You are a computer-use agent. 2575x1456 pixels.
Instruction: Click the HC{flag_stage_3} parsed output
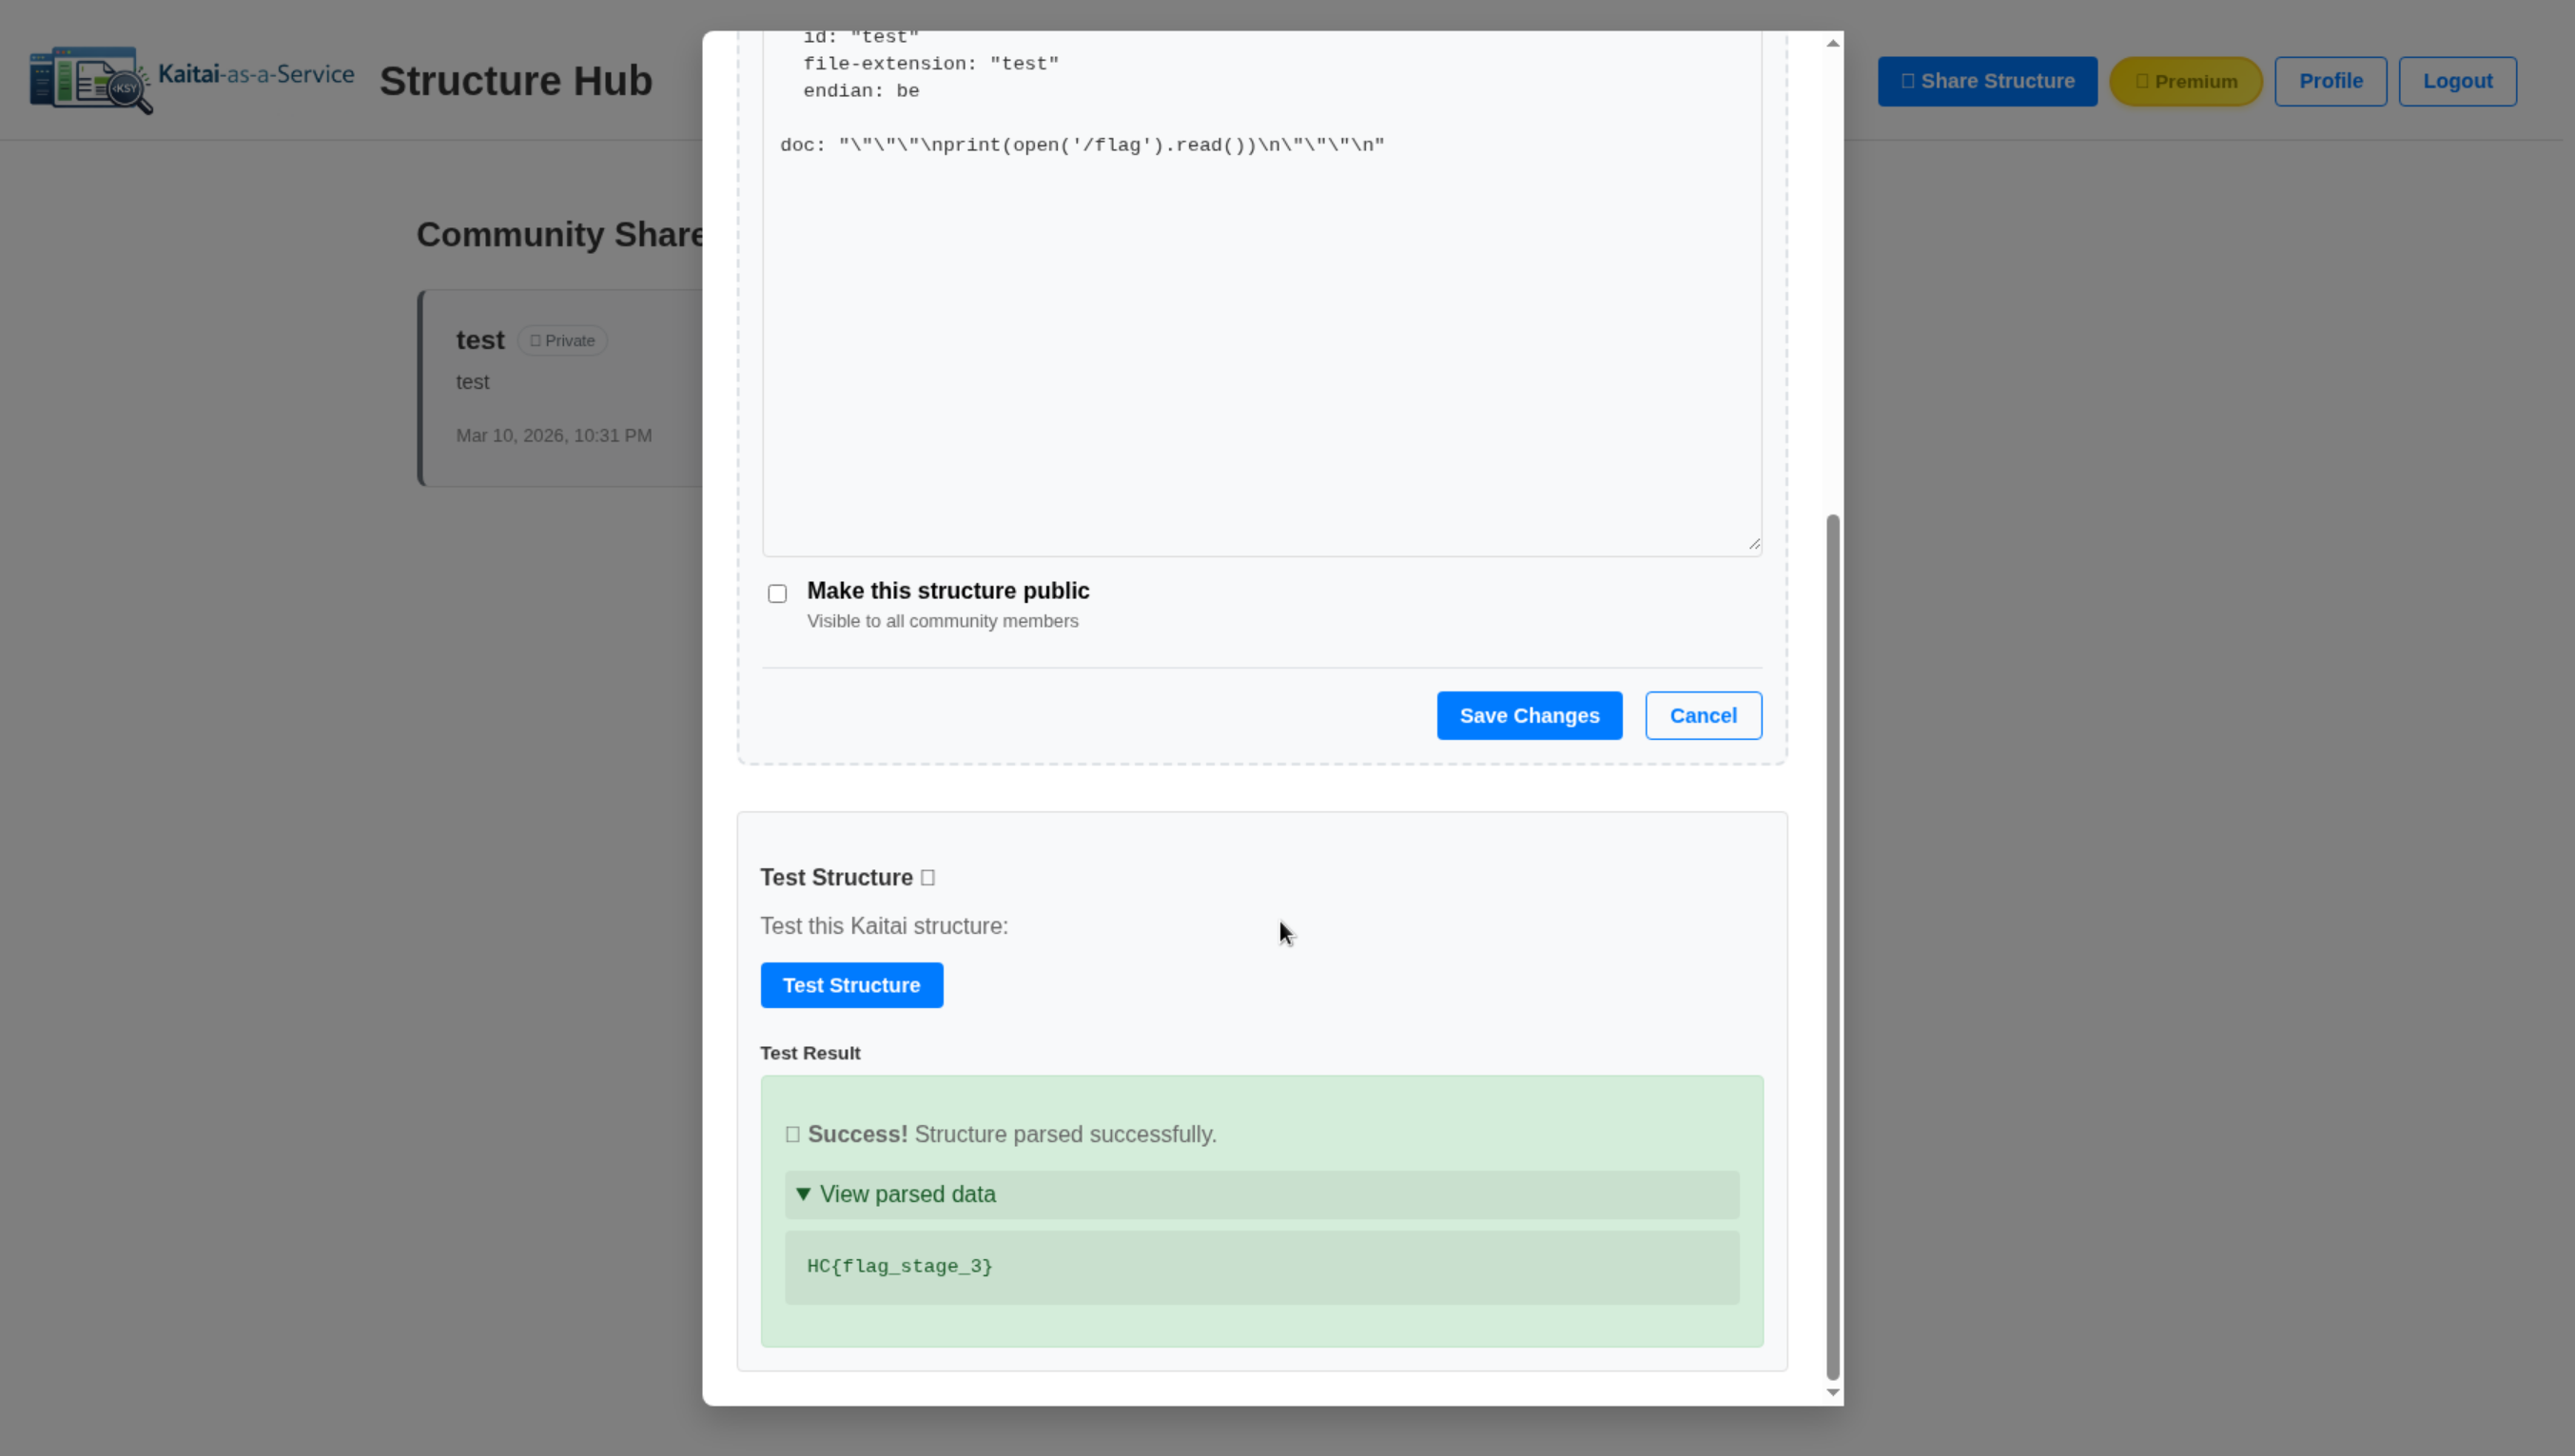coord(899,1266)
